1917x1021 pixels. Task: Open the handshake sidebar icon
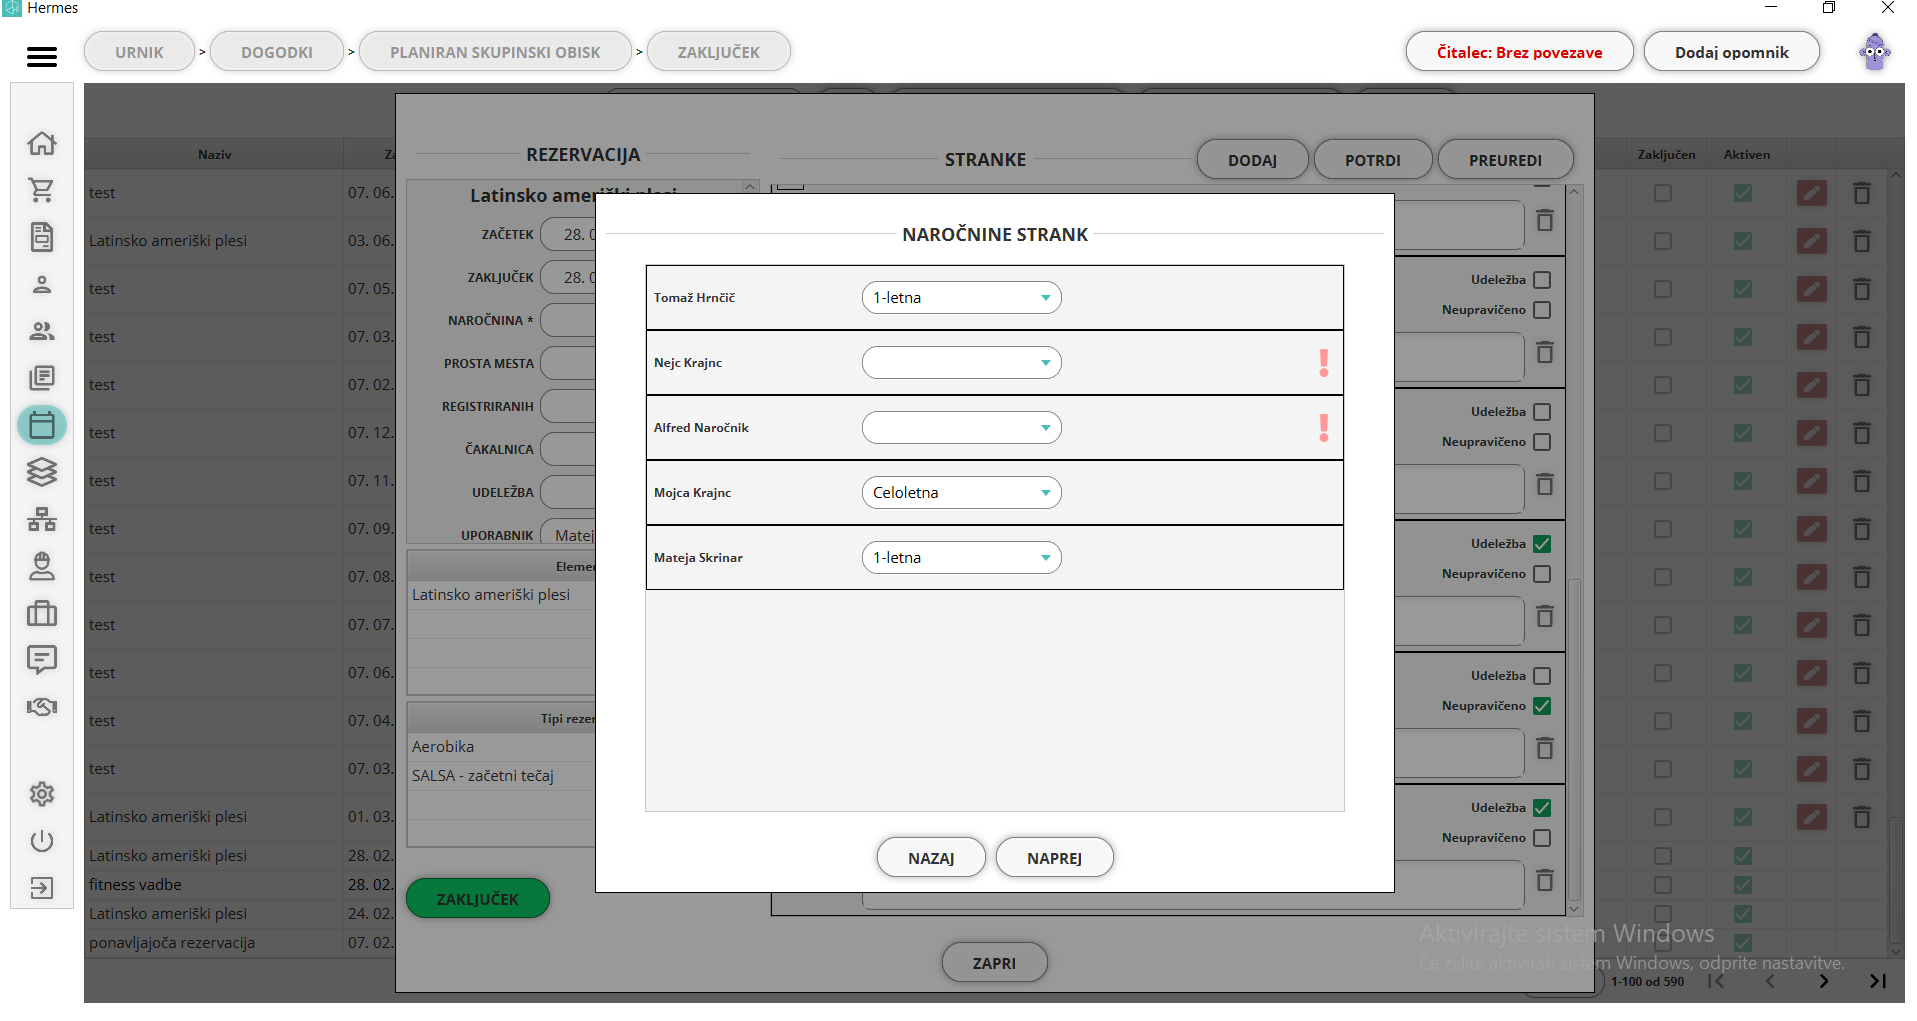(x=41, y=707)
